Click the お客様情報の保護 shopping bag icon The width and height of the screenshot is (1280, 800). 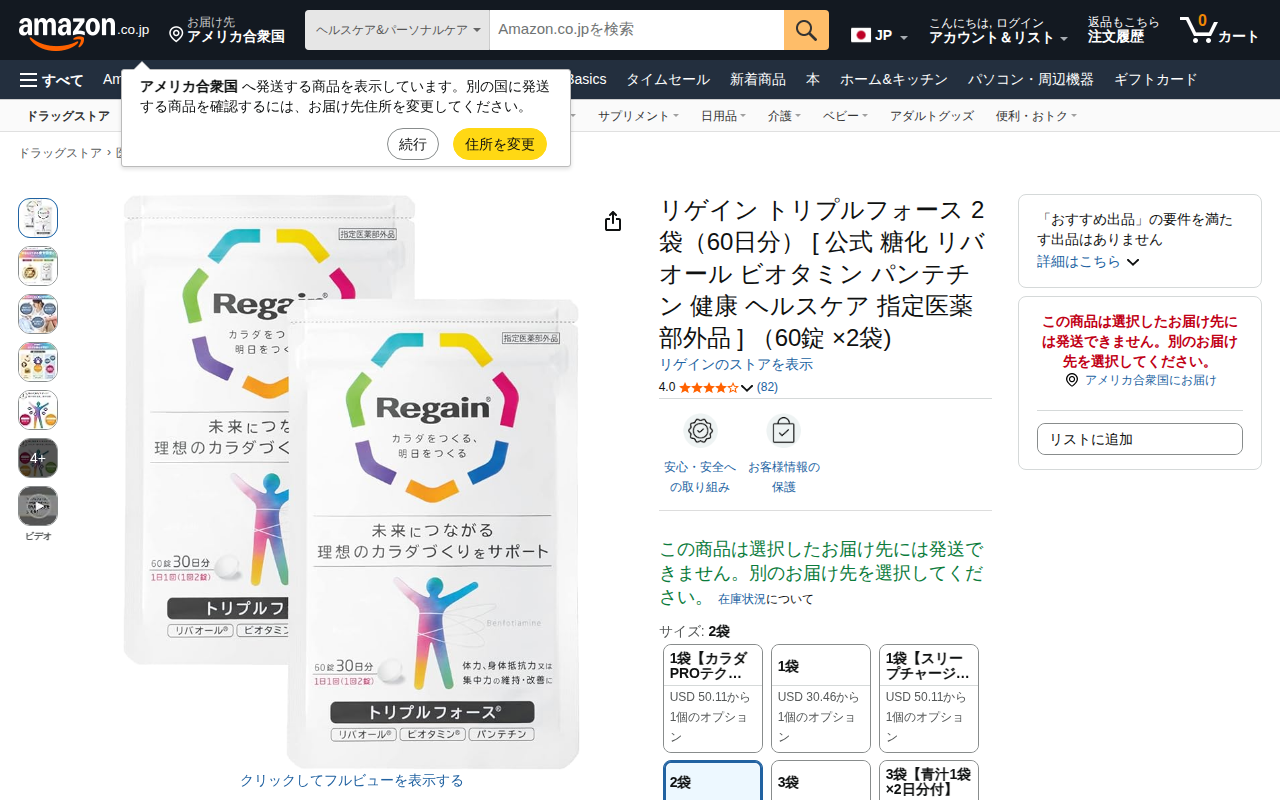pos(783,431)
